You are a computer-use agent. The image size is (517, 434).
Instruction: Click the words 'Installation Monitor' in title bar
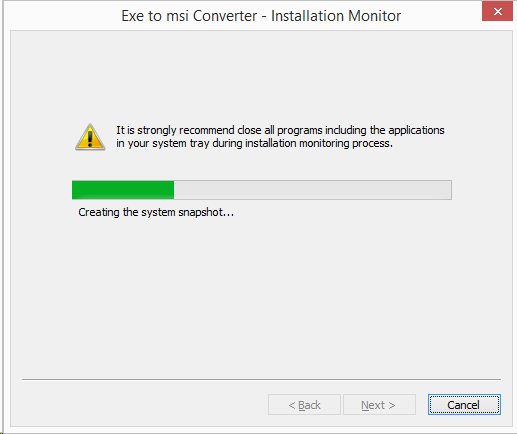click(336, 16)
